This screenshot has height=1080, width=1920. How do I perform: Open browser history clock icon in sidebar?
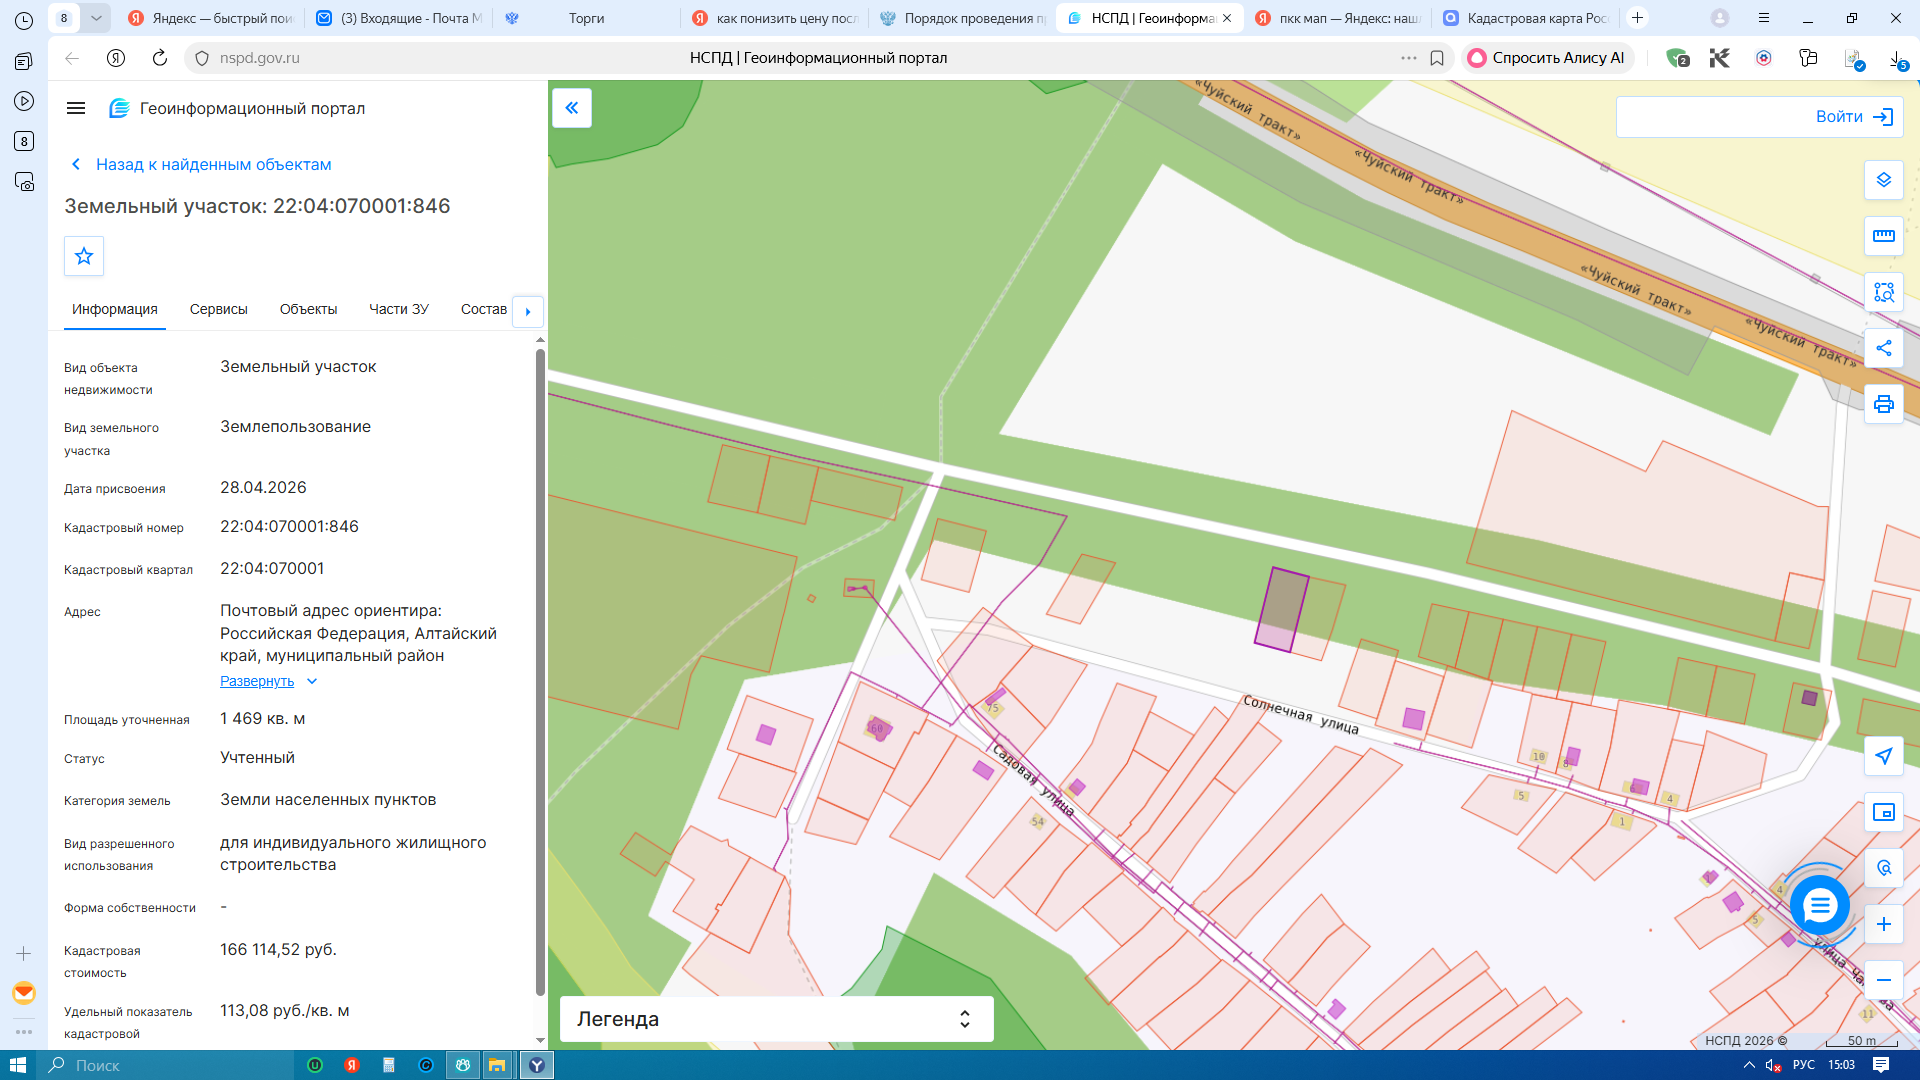24,20
